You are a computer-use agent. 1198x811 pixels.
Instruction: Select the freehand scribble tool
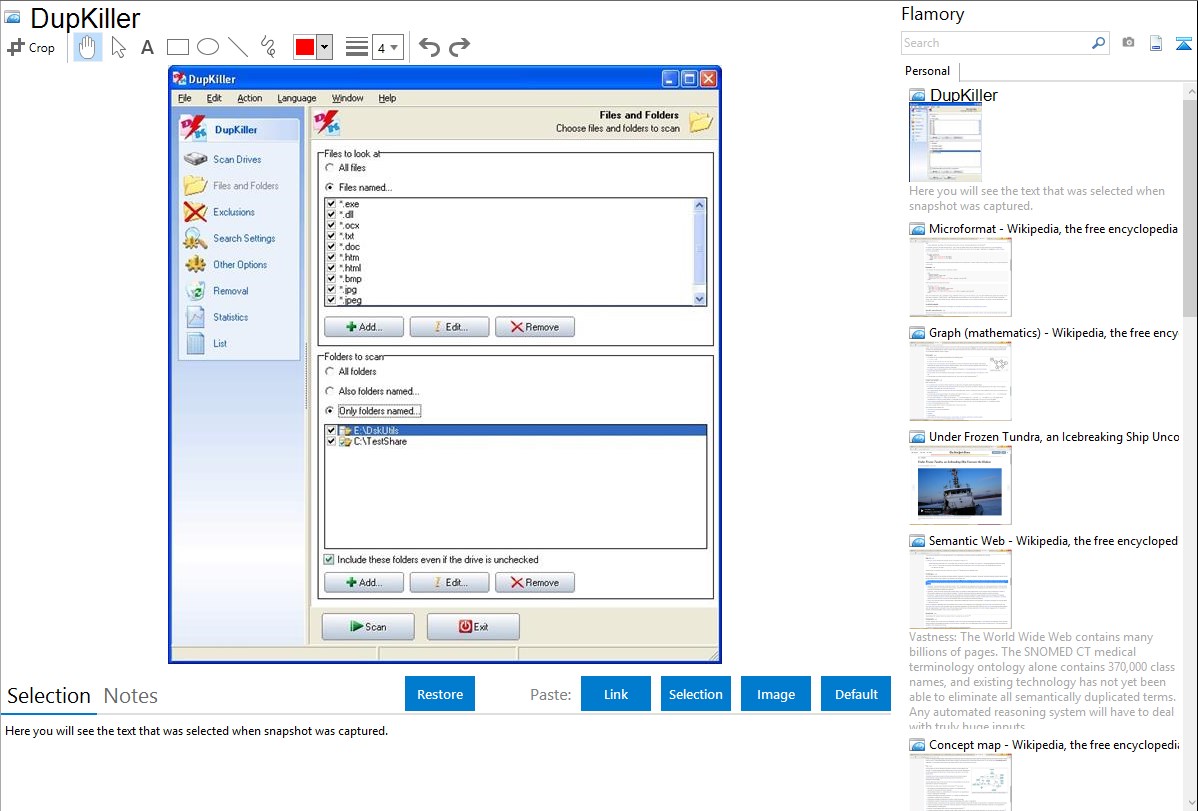[268, 47]
